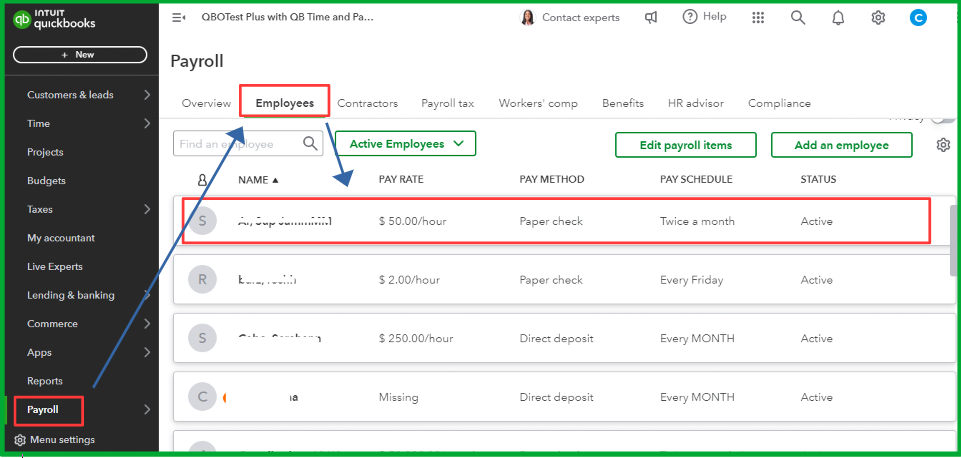The height and width of the screenshot is (458, 961).
Task: Click the C avatar of Missing pay rate employee
Action: click(202, 397)
